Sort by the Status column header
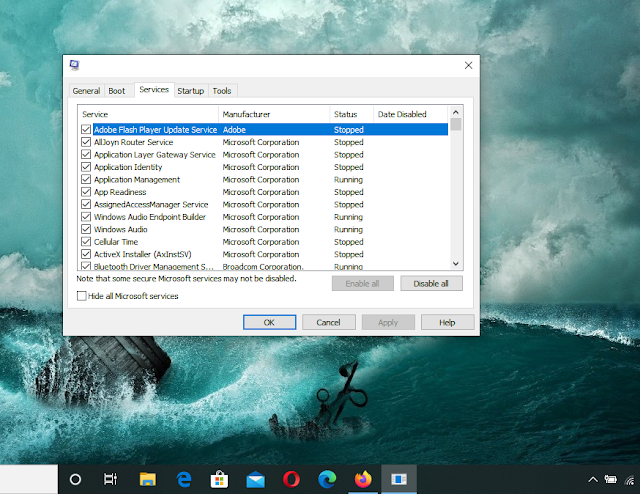Viewport: 640px width, 494px height. pos(351,114)
